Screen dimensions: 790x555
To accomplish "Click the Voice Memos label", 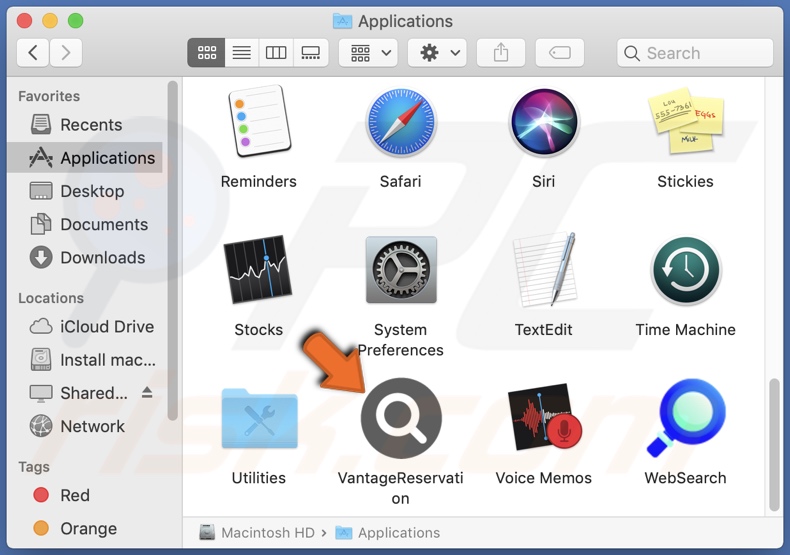I will tap(544, 477).
